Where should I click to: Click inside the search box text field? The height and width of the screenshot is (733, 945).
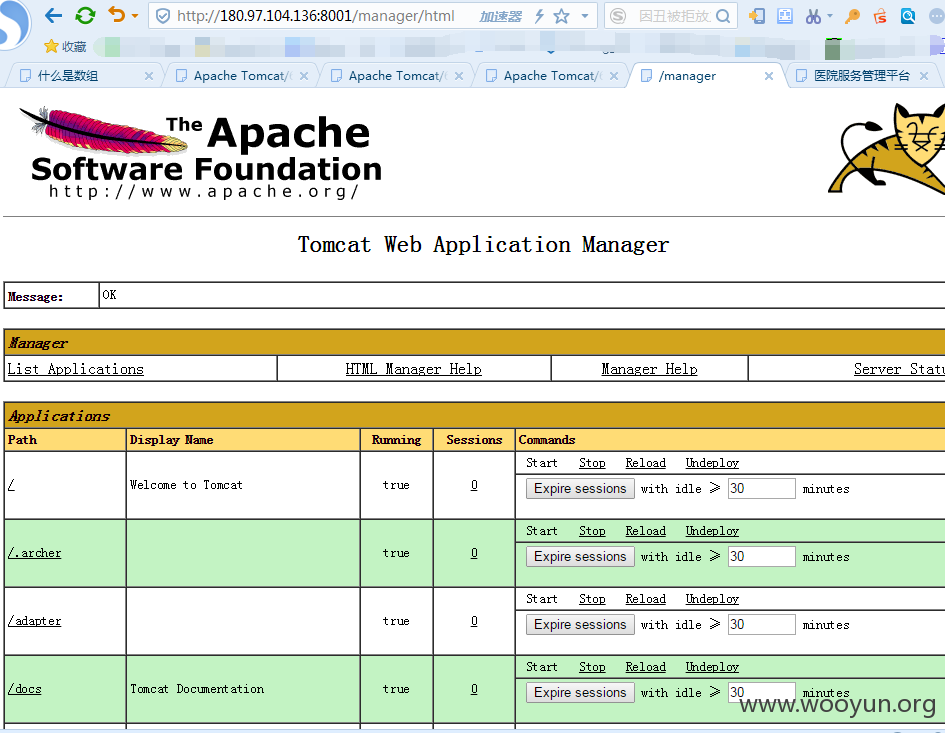point(674,16)
